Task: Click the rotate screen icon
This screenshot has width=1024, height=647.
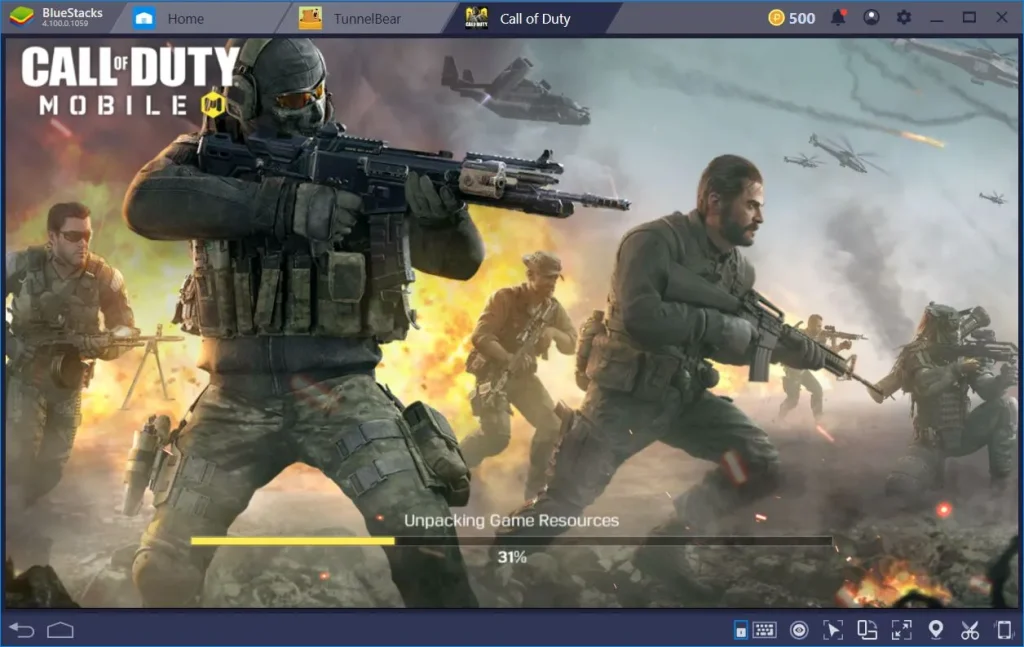Action: [x=867, y=631]
